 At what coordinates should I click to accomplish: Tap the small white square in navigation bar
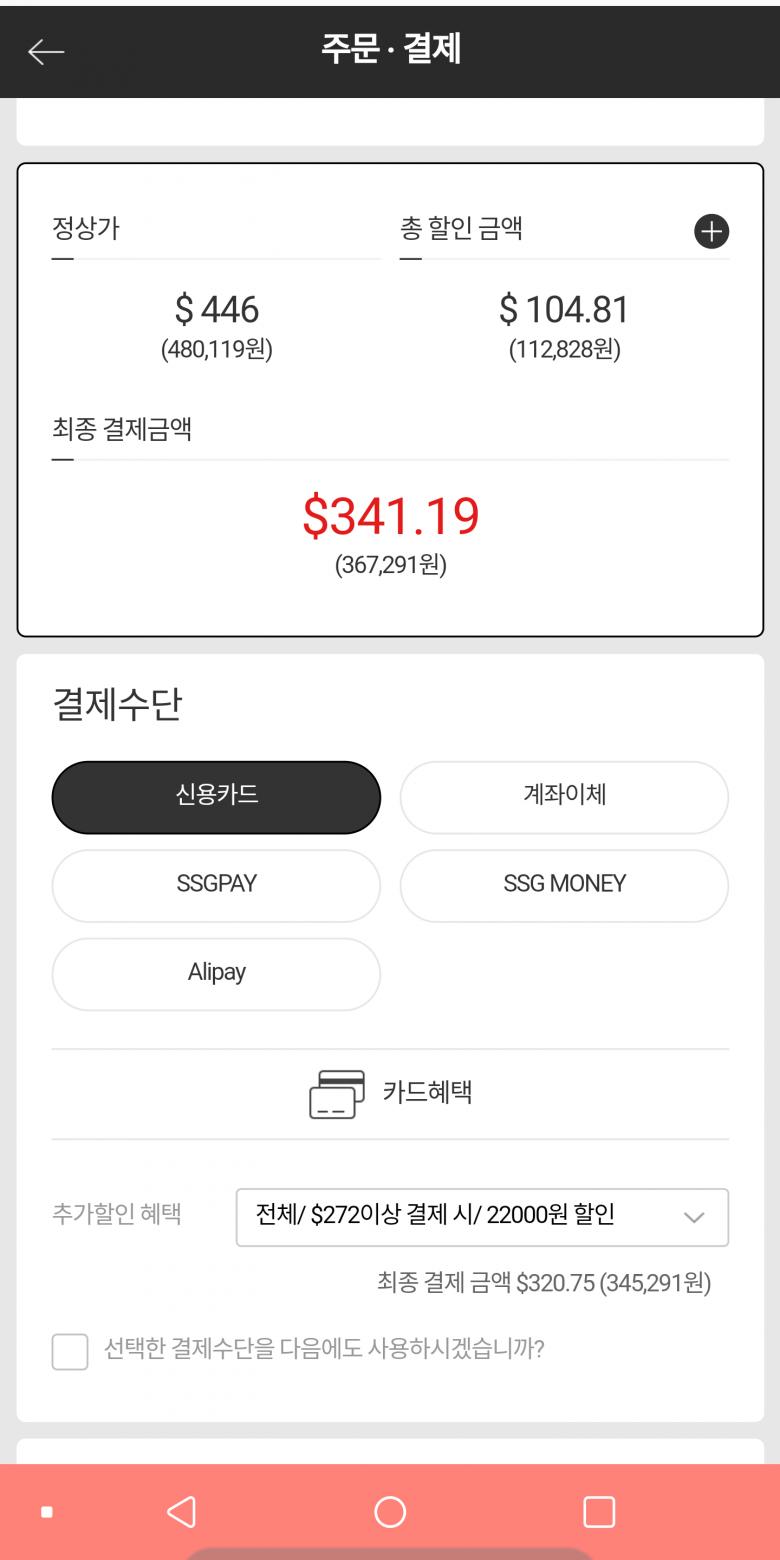(x=46, y=1512)
